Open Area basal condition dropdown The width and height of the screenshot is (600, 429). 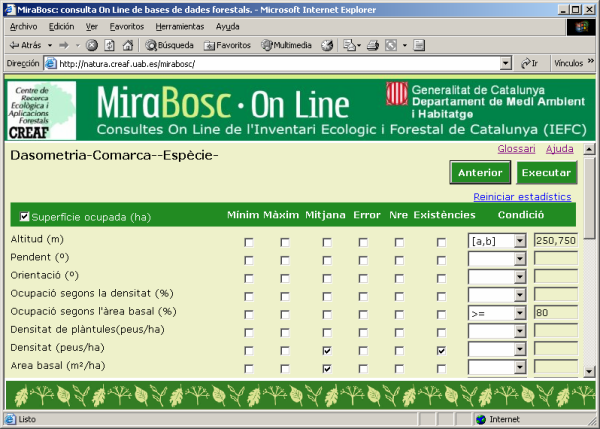pos(497,367)
